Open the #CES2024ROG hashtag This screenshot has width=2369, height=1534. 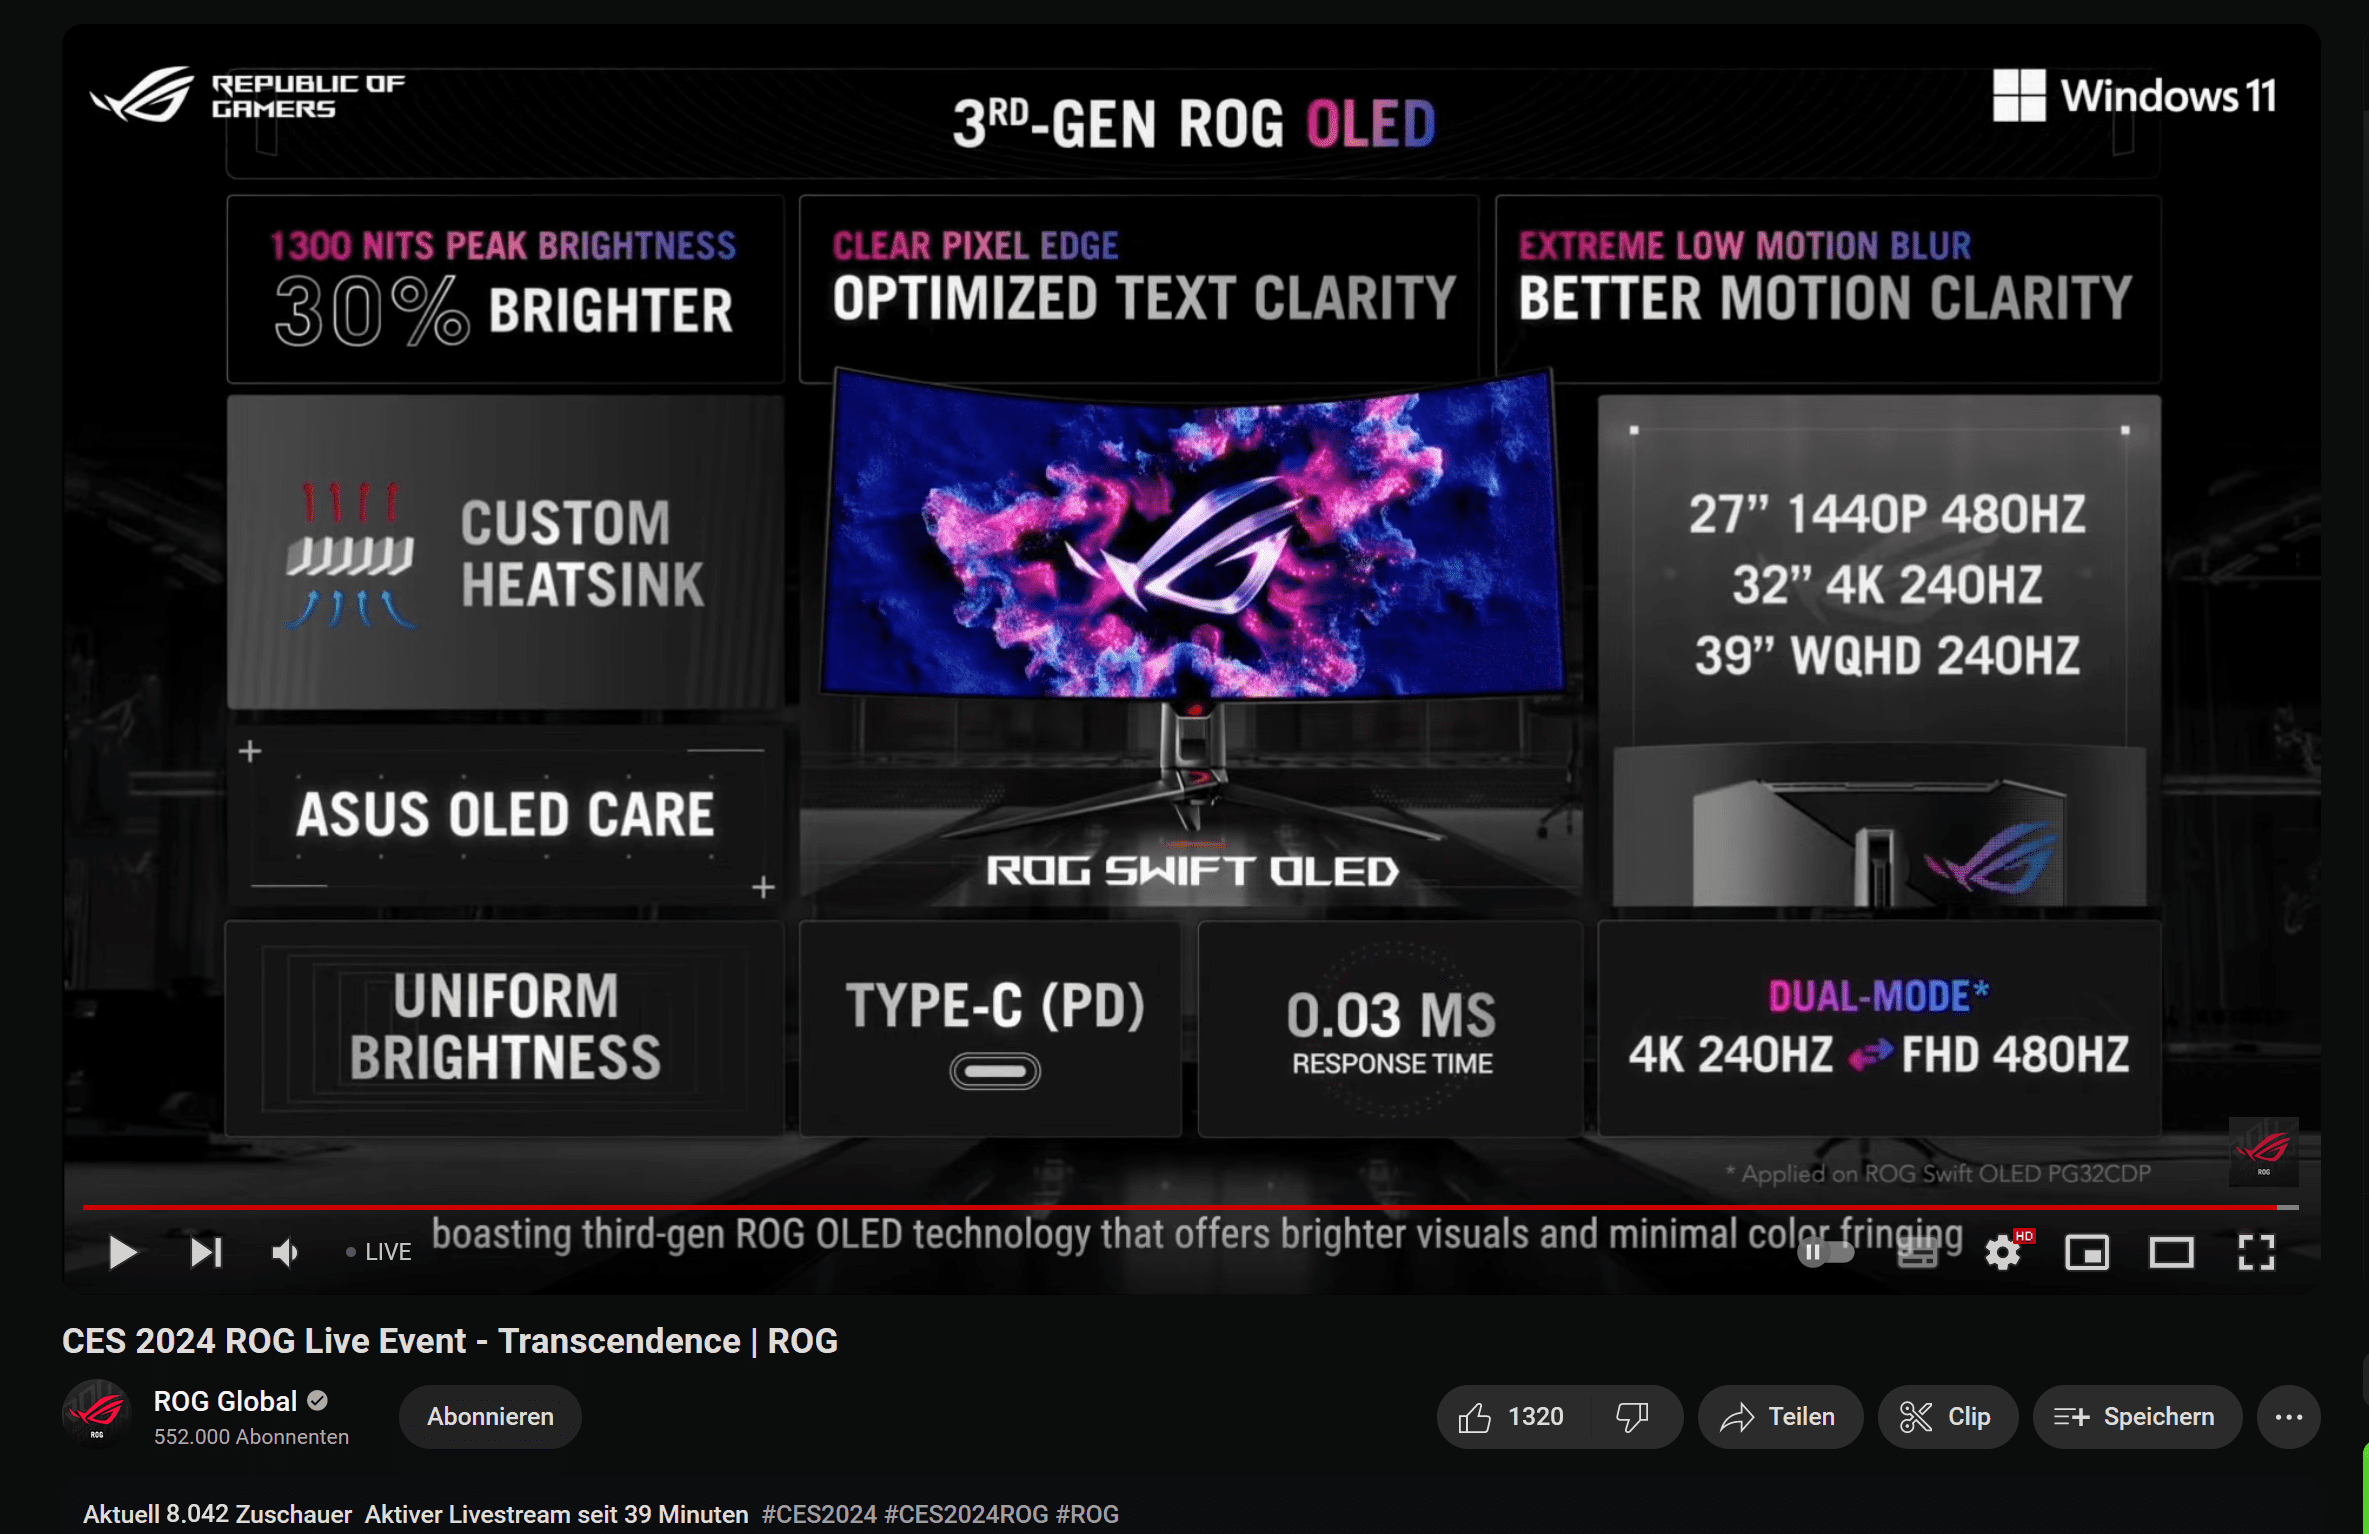click(967, 1514)
